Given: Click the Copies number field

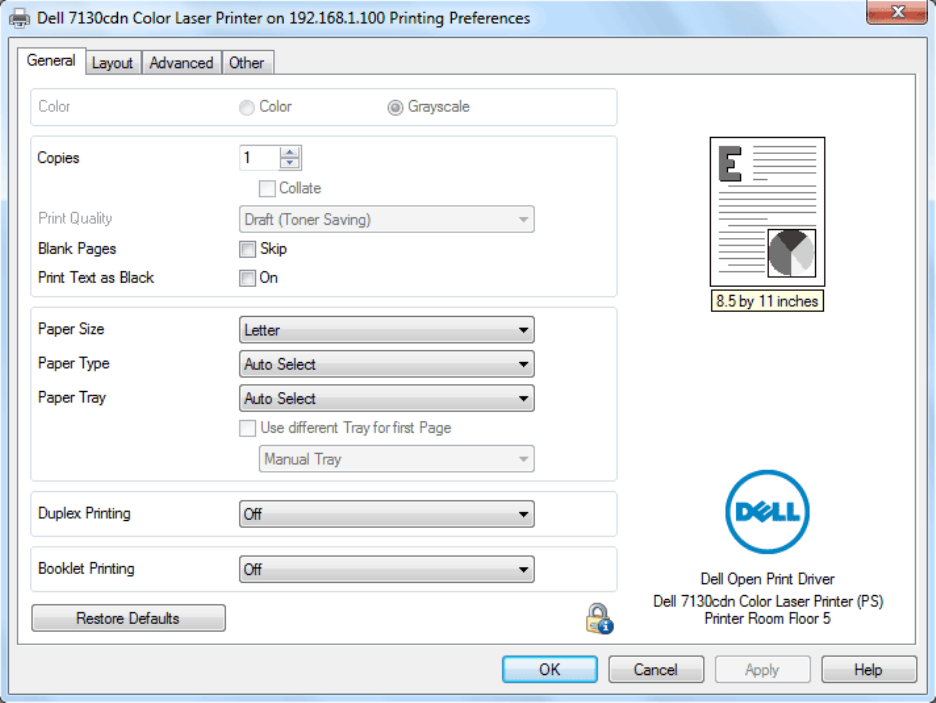Looking at the screenshot, I should (259, 158).
